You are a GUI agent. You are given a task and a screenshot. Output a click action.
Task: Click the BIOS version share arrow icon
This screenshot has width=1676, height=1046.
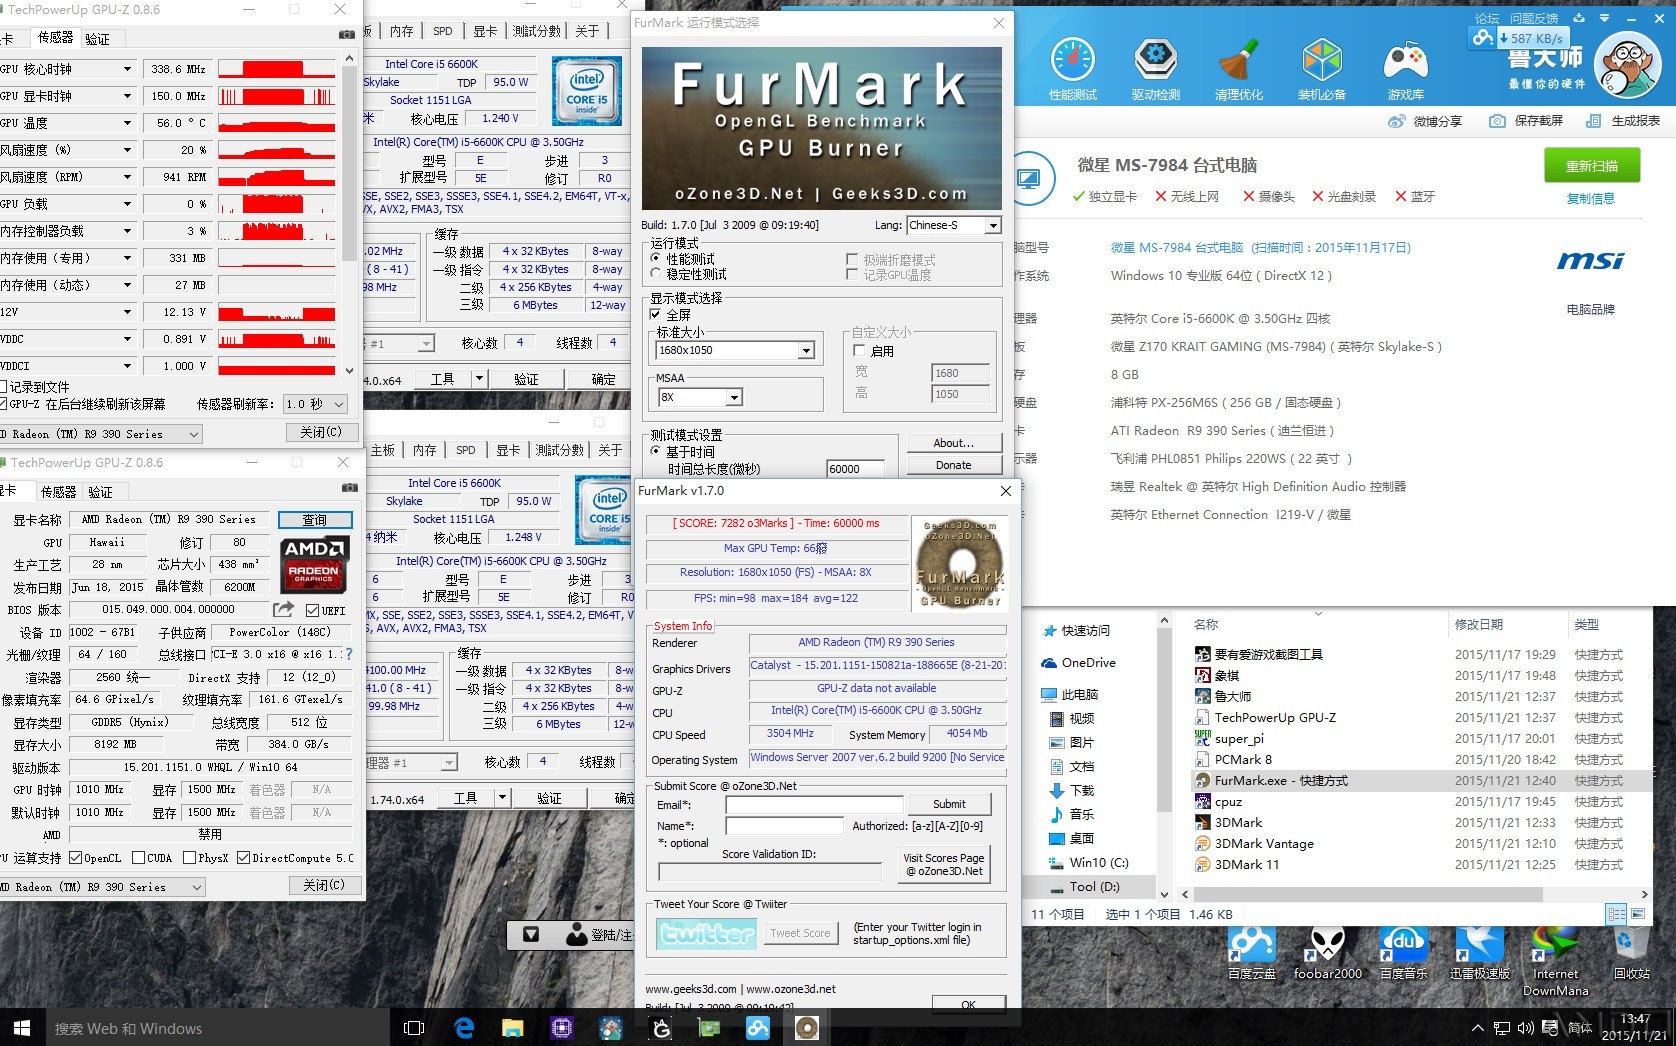pyautogui.click(x=283, y=609)
